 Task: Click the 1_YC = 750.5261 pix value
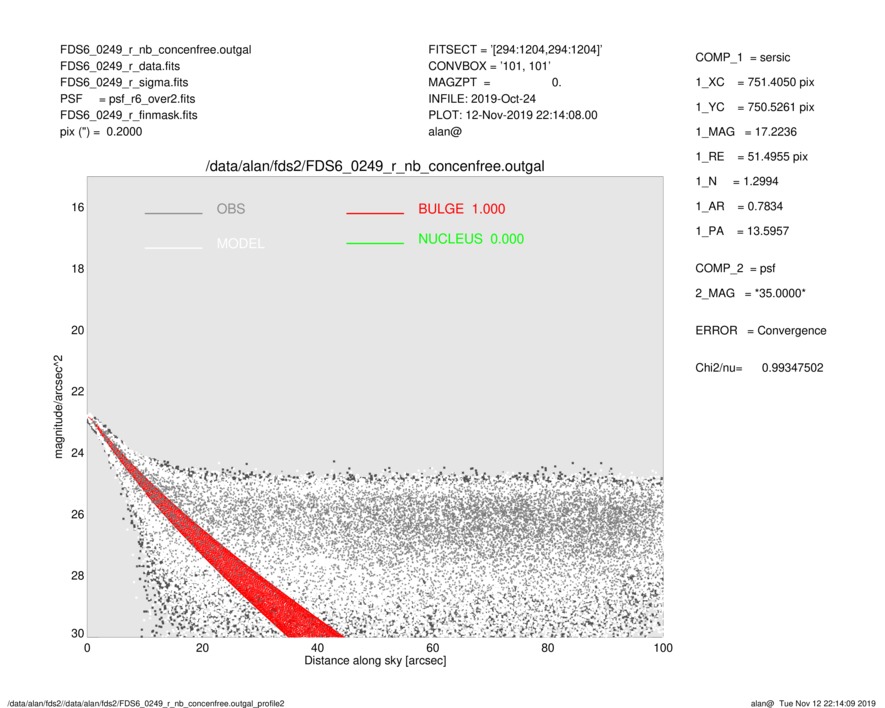[755, 107]
